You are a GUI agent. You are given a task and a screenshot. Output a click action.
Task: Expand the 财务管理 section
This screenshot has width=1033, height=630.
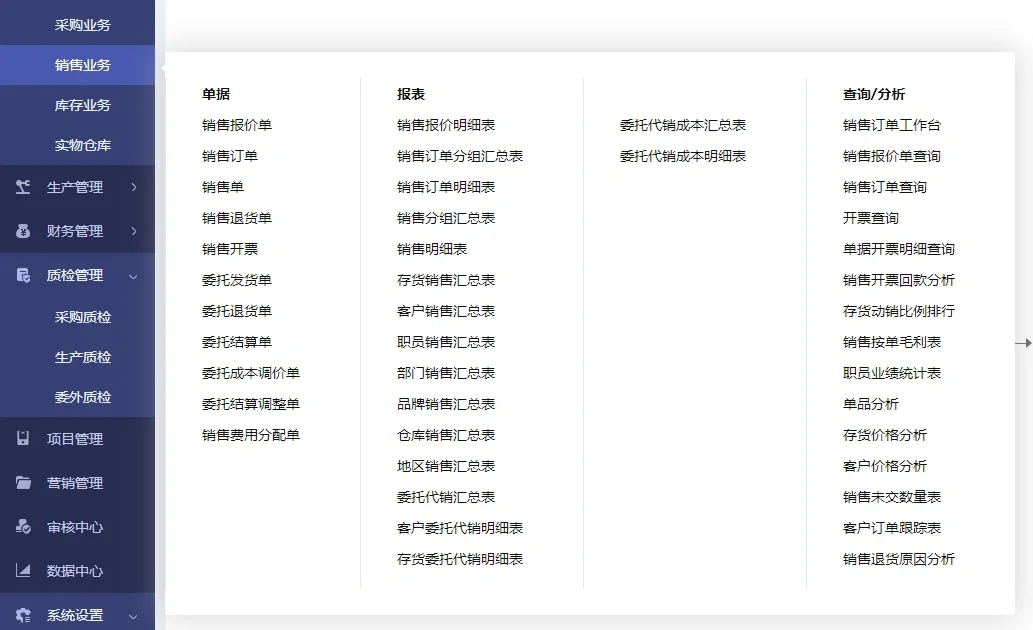[135, 231]
